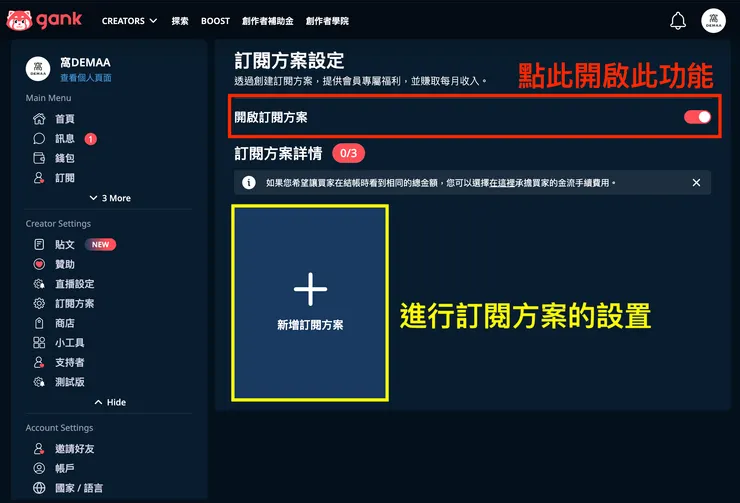Click the globe icon for 國家 / 語言

[x=39, y=488]
